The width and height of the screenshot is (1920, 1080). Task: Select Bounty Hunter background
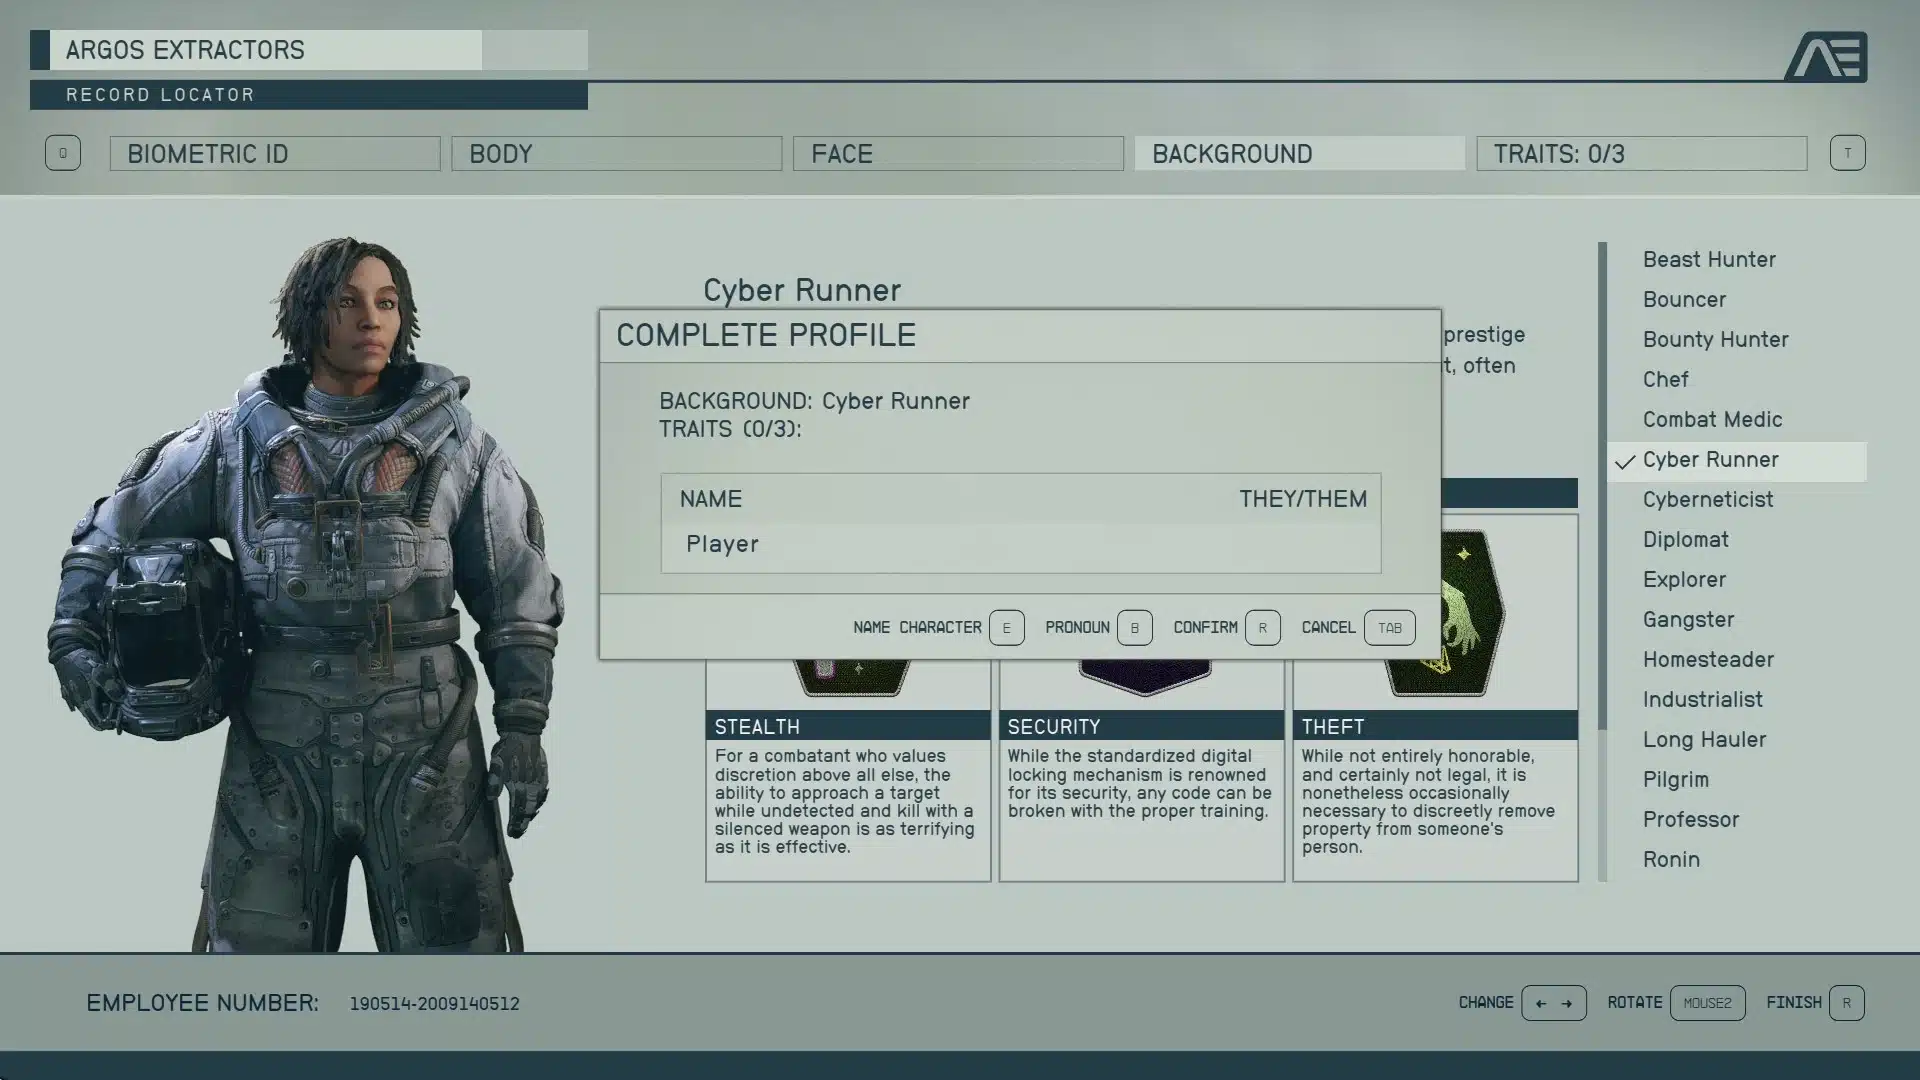coord(1716,339)
